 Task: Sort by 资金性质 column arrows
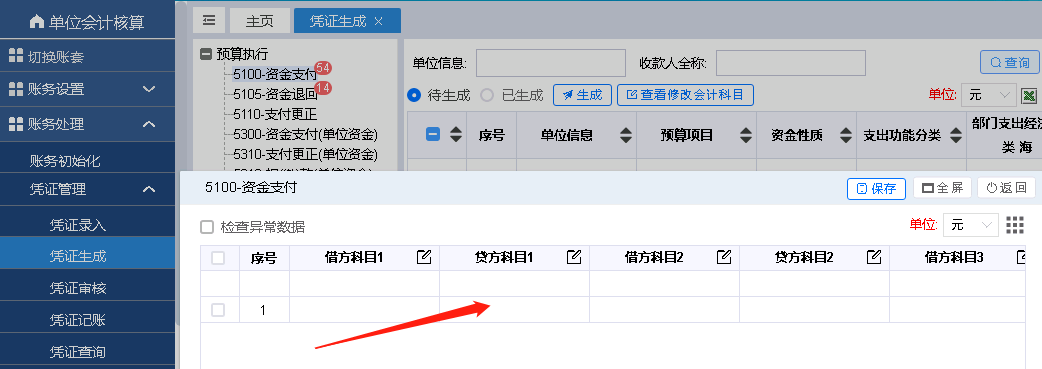846,135
